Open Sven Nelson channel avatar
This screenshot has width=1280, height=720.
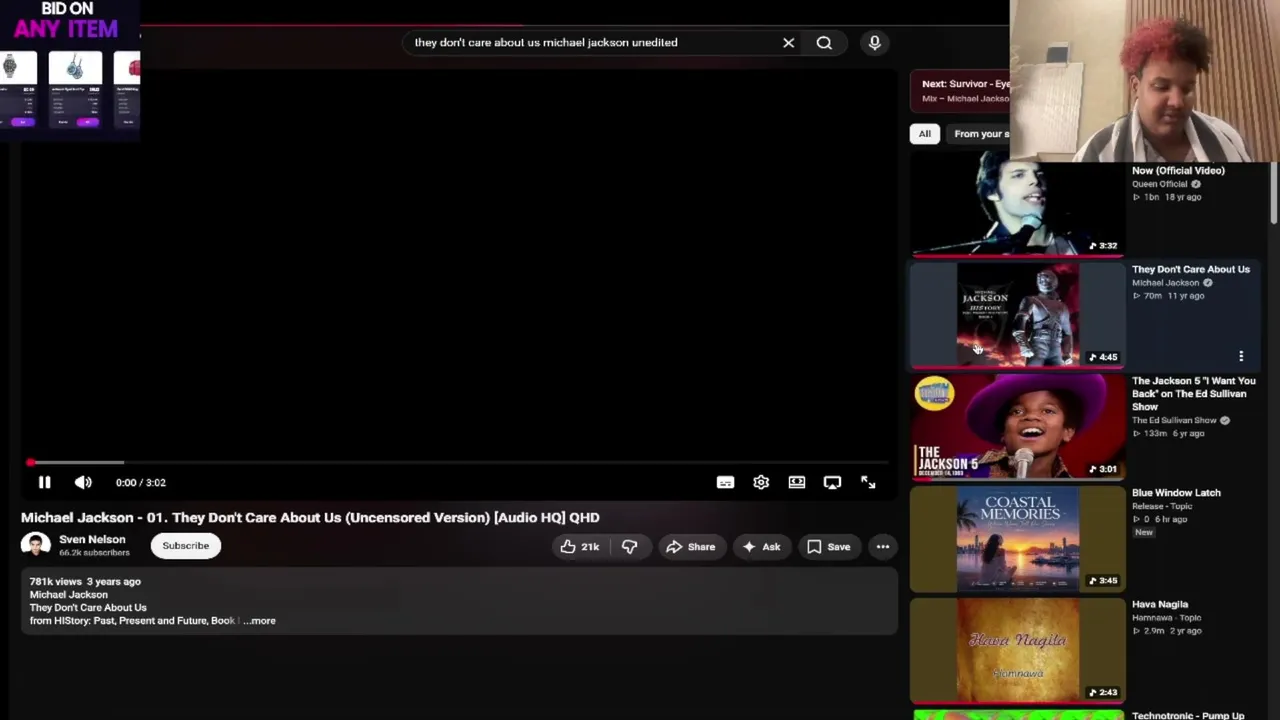pos(36,546)
